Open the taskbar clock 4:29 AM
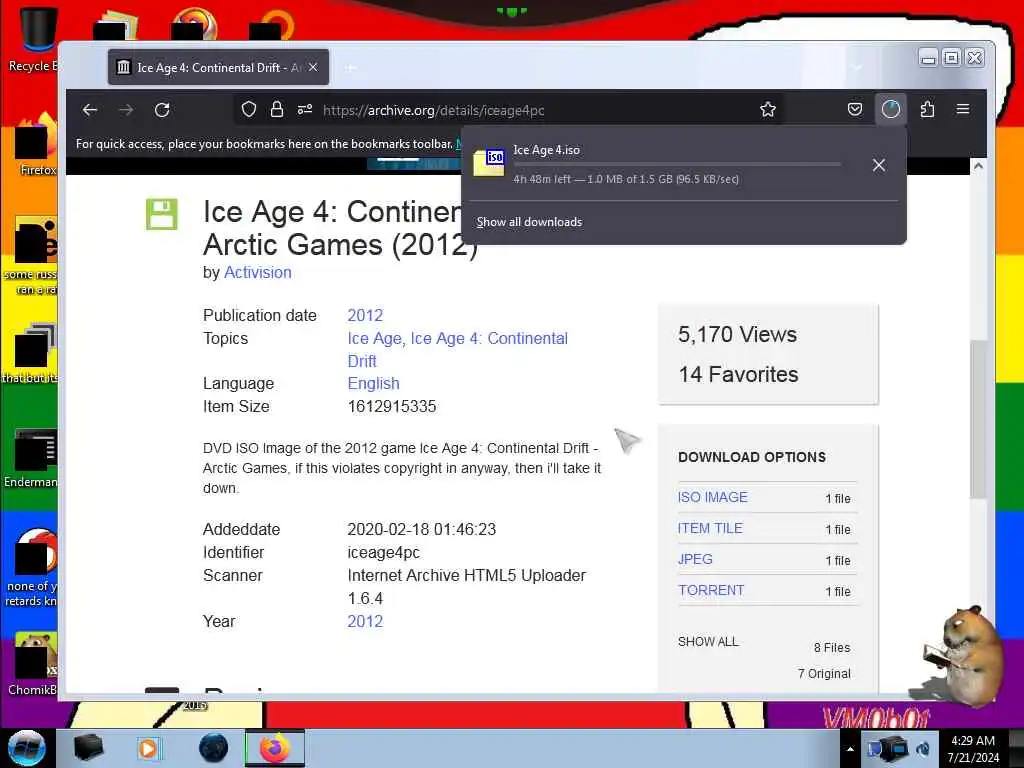 click(x=973, y=749)
